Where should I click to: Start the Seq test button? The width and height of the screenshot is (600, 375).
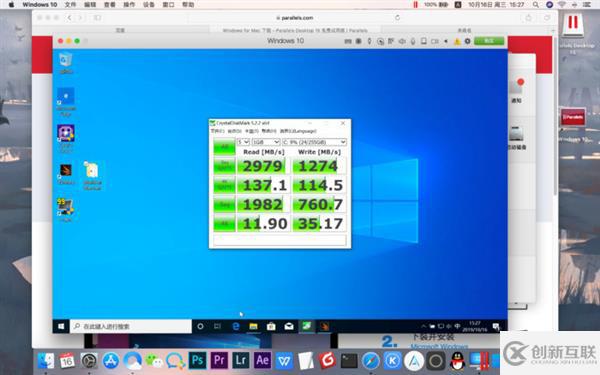pyautogui.click(x=224, y=204)
